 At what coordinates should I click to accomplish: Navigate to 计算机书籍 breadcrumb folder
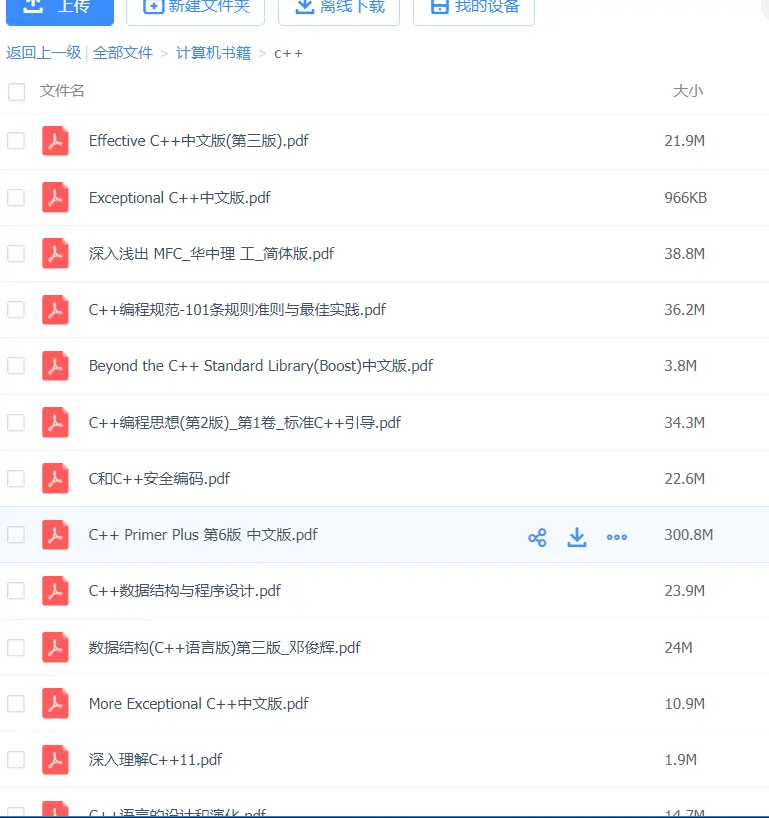point(213,53)
